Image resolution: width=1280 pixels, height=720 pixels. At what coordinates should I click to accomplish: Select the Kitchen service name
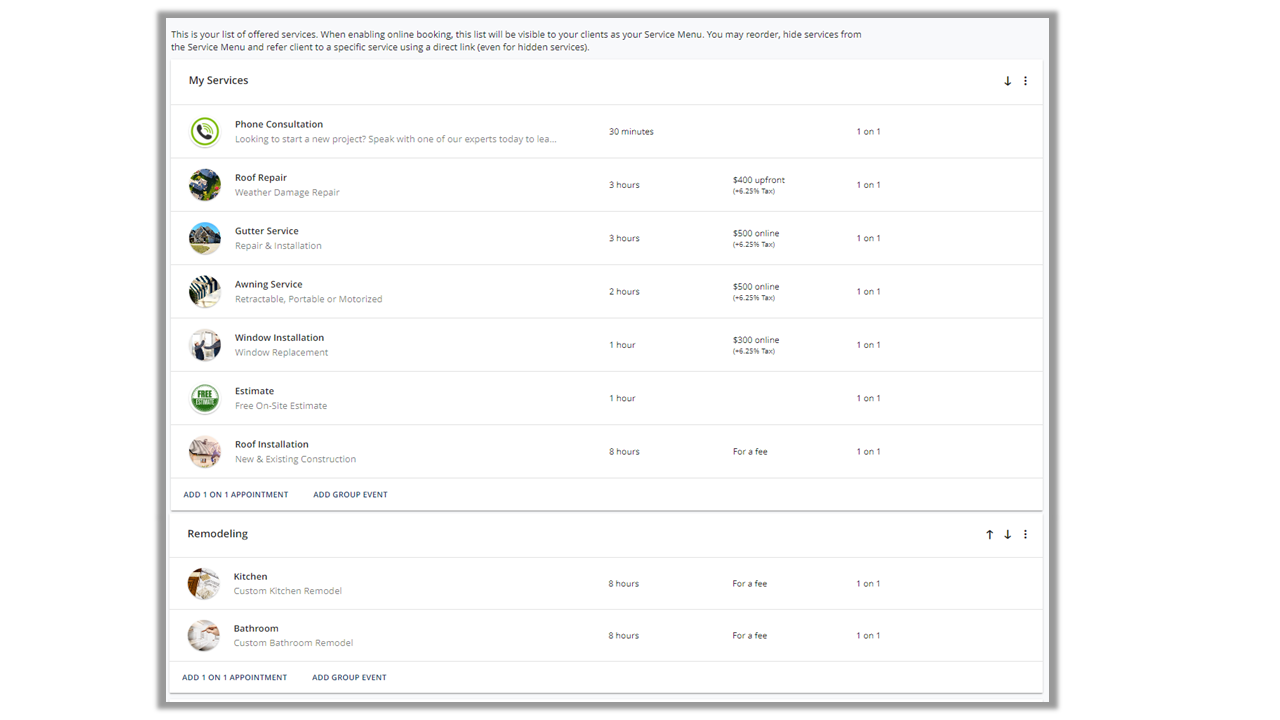(250, 577)
